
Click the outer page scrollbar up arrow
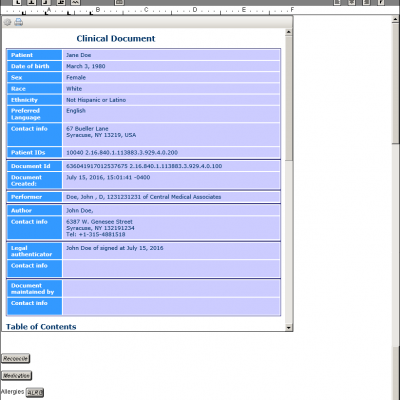(x=396, y=19)
